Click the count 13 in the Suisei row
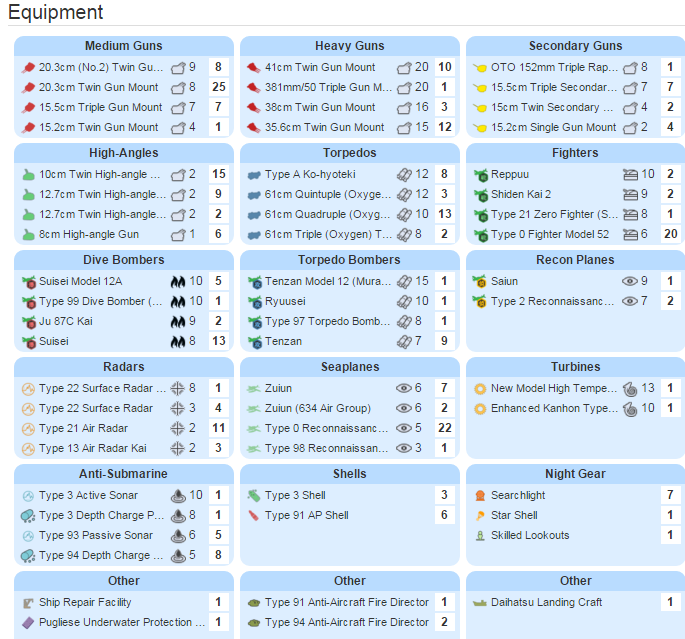This screenshot has height=639, width=685. point(218,341)
